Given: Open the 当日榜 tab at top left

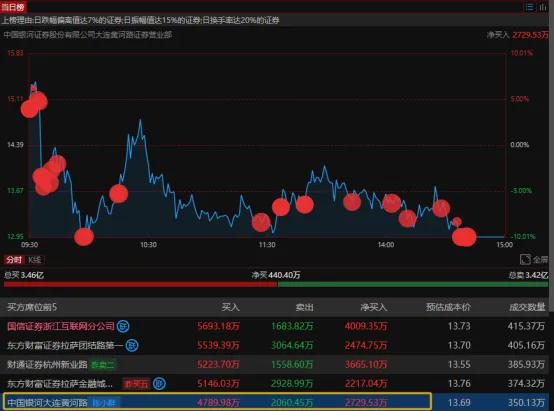Looking at the screenshot, I should click(13, 7).
